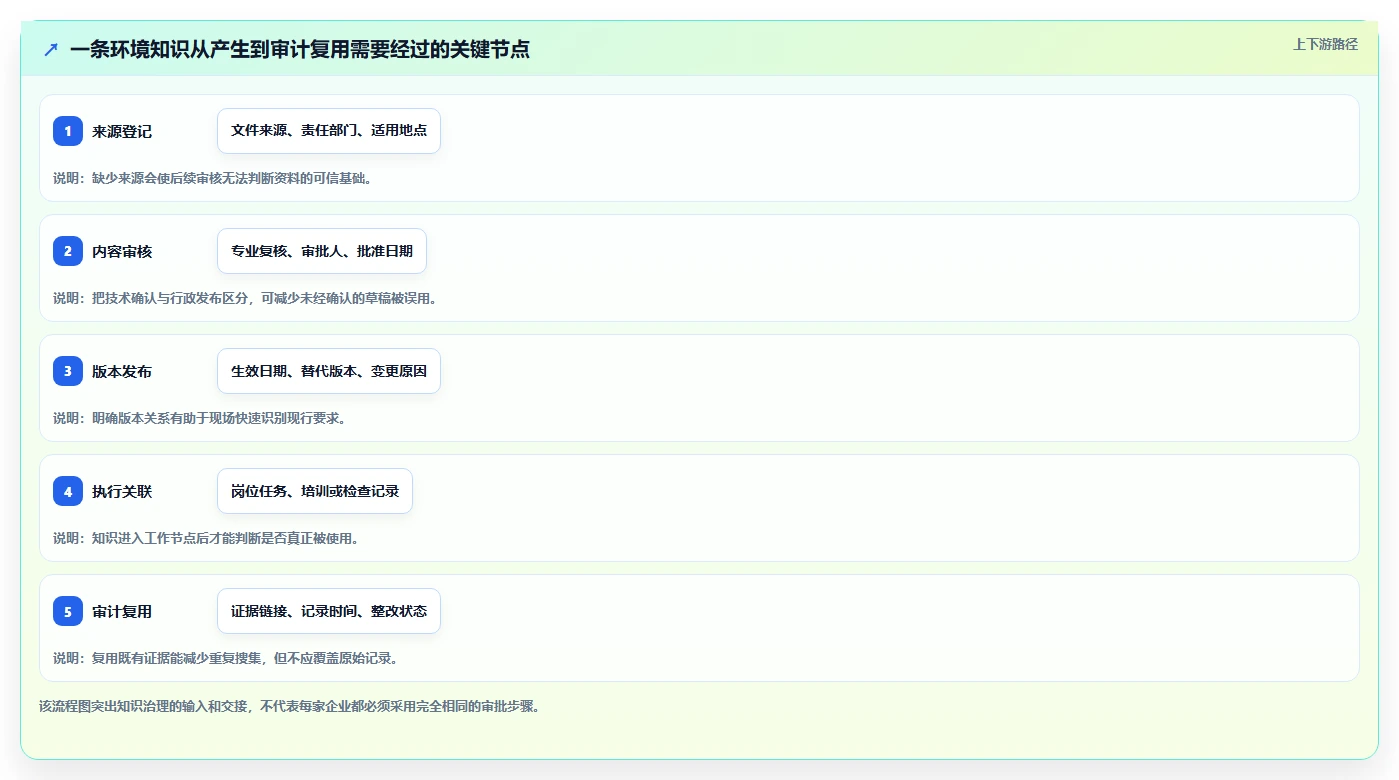Click the heading 一条环境知识从产生到审计复用需要经过的关键节点
Screen dimensions: 1399x780
(300, 49)
